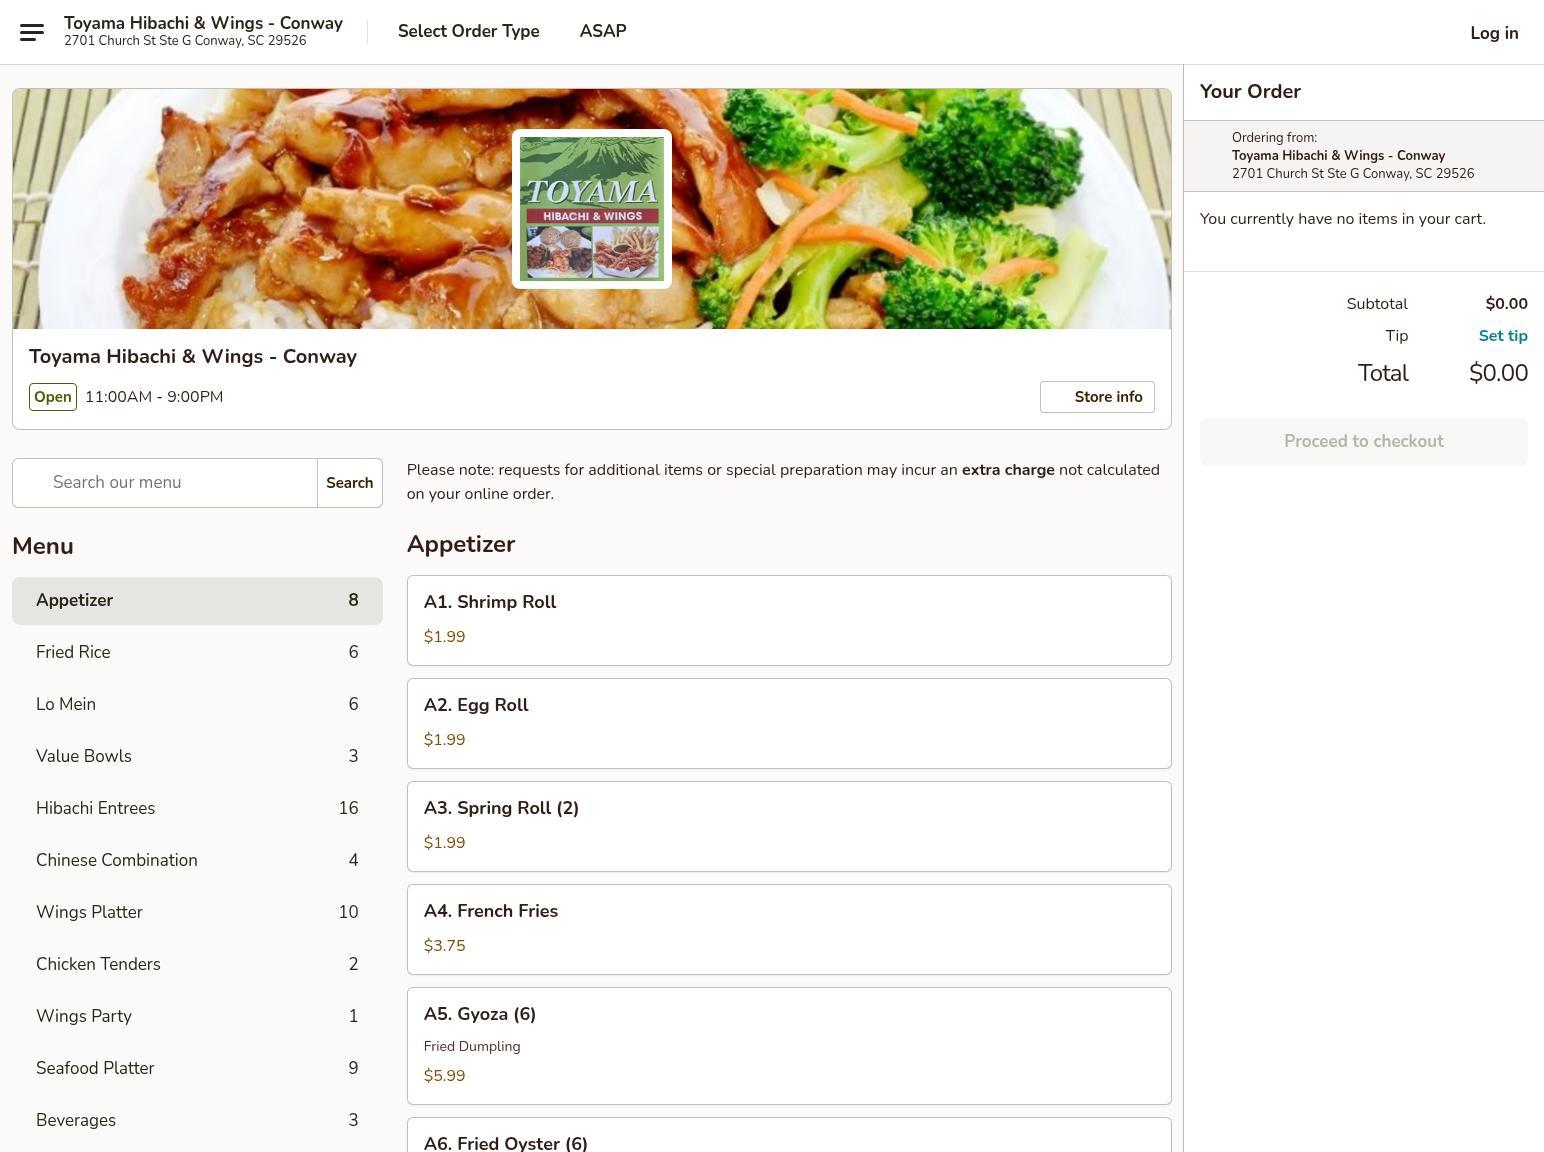Select the Chinese Combination category
The height and width of the screenshot is (1152, 1544).
point(197,861)
